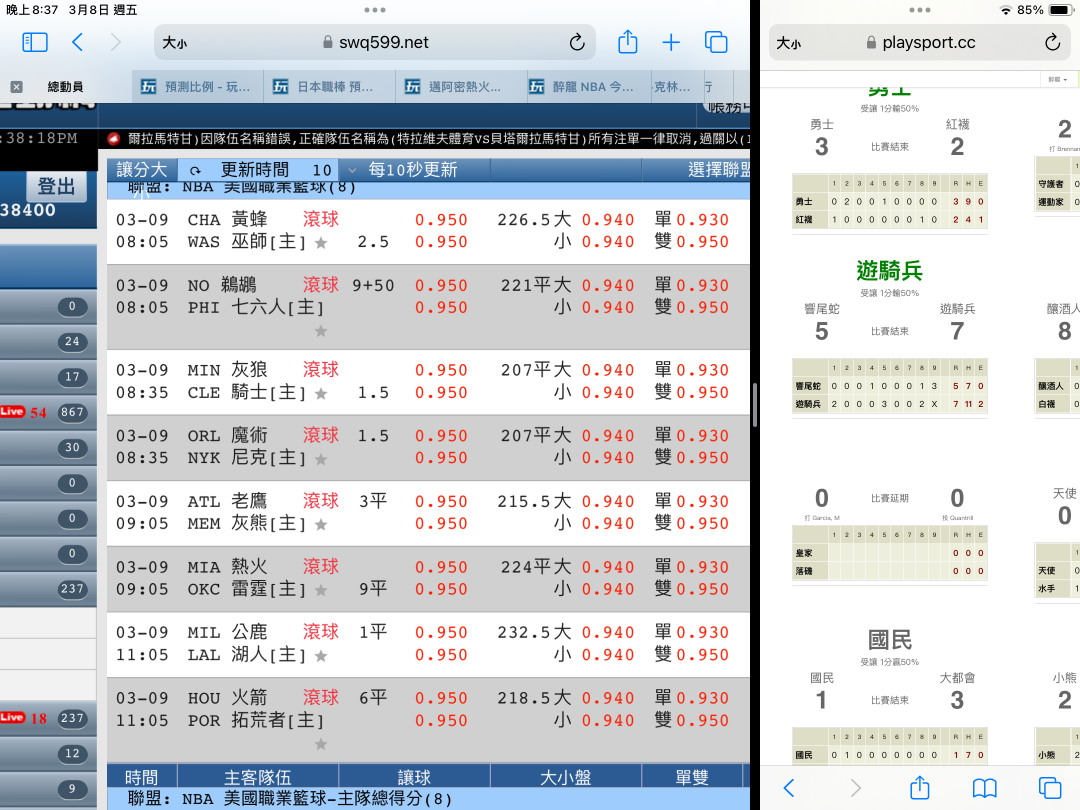Favorite star for 灰狼 vs 騎士 game
Image resolution: width=1080 pixels, height=810 pixels.
click(x=321, y=394)
